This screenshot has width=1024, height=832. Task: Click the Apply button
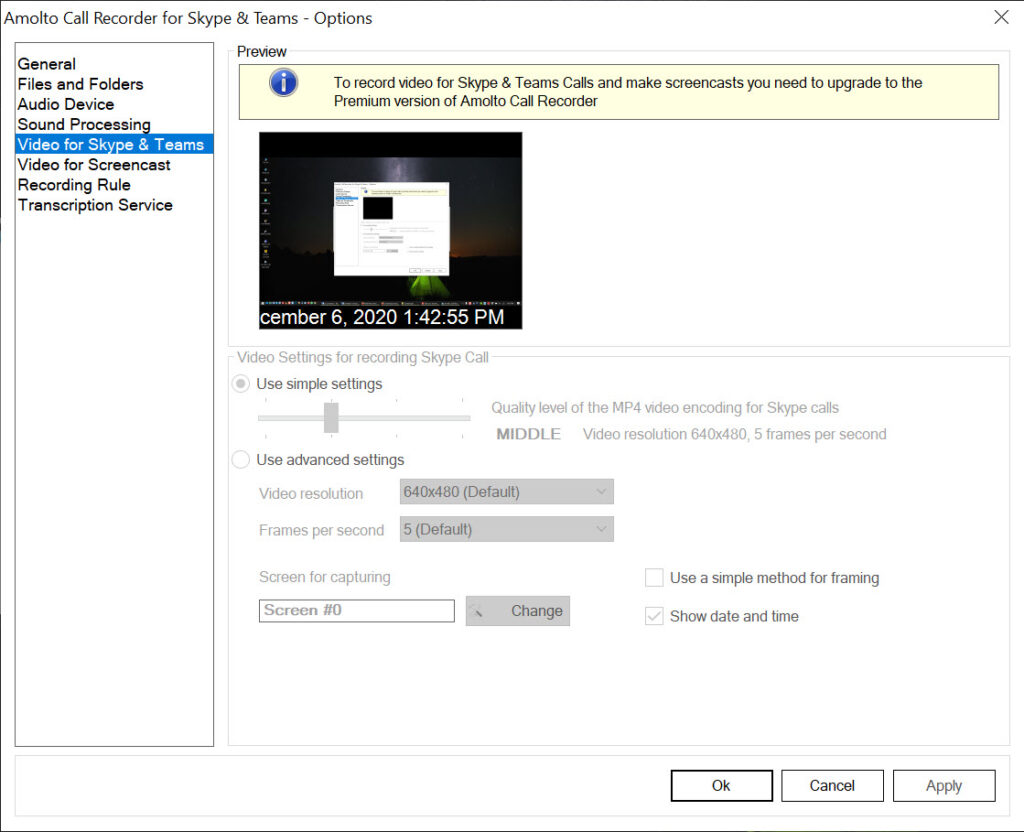tap(944, 786)
